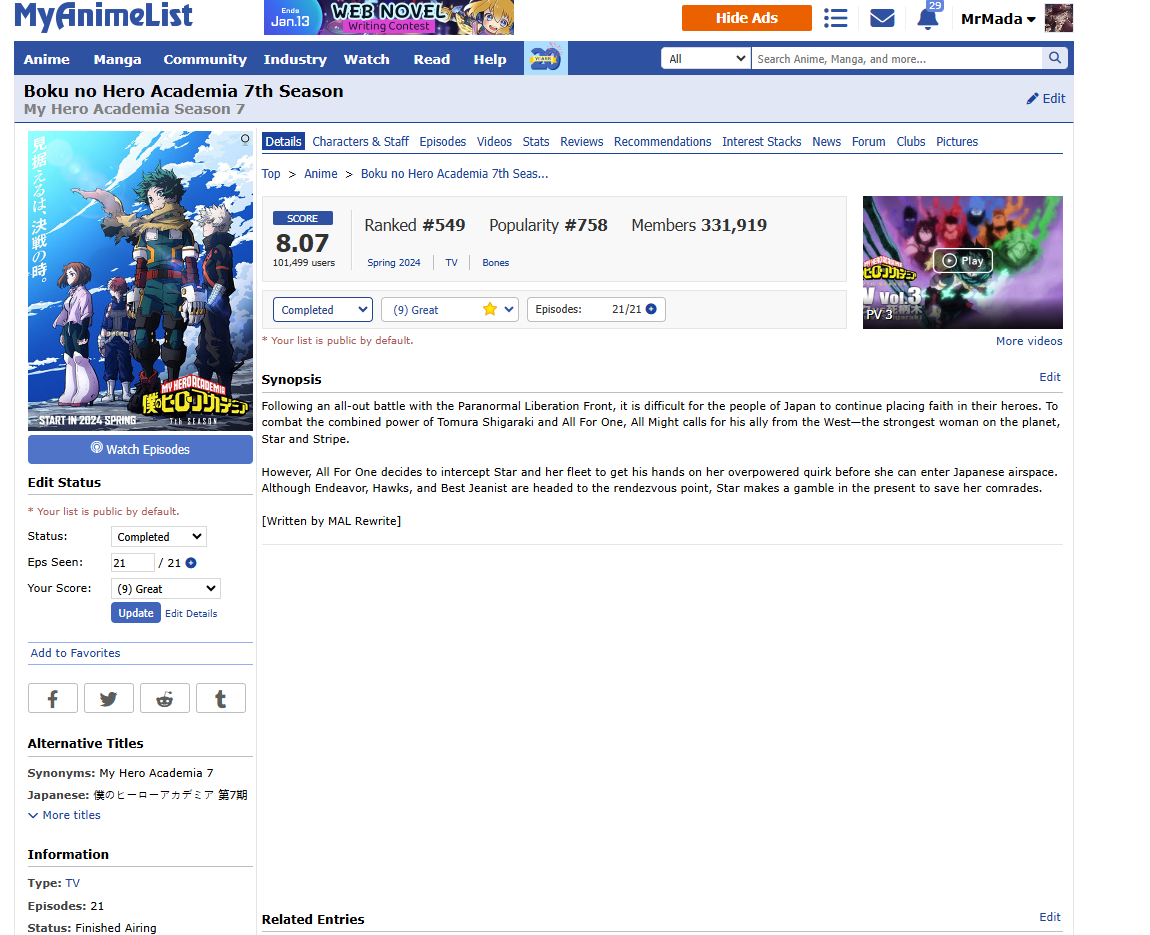The image size is (1150, 935).
Task: Open the Community menu
Action: click(x=205, y=59)
